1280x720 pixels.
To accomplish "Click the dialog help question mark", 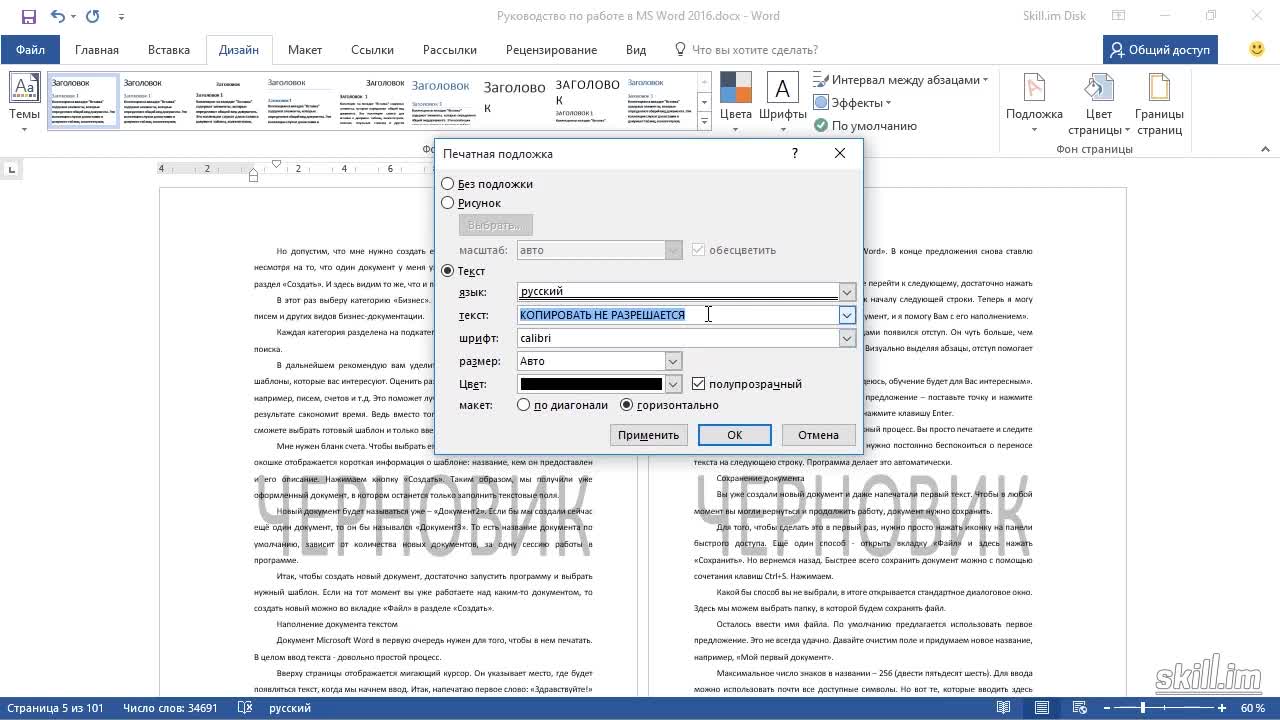I will pos(795,153).
